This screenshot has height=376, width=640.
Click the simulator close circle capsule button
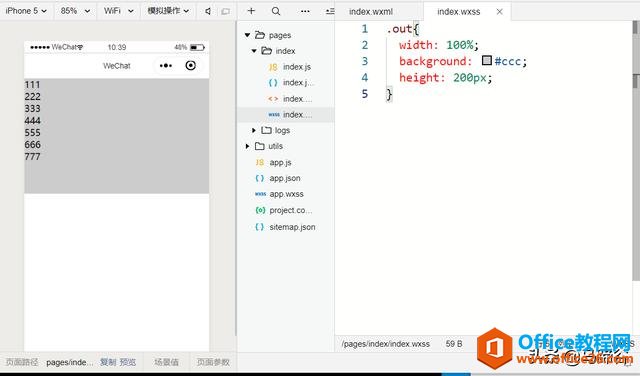pyautogui.click(x=191, y=66)
